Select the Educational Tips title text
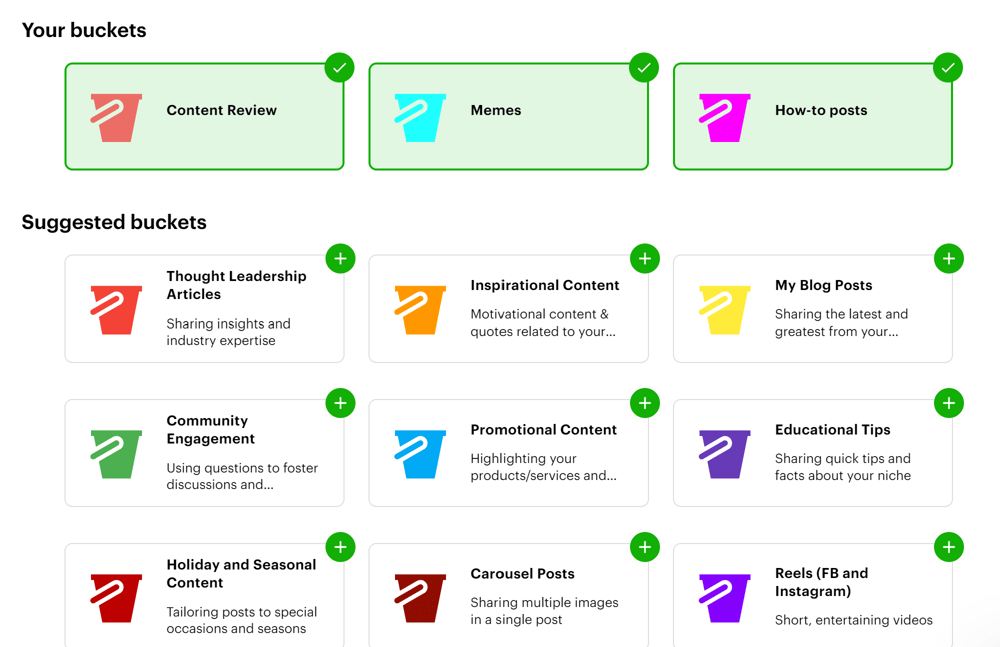This screenshot has width=1000, height=647. [832, 429]
